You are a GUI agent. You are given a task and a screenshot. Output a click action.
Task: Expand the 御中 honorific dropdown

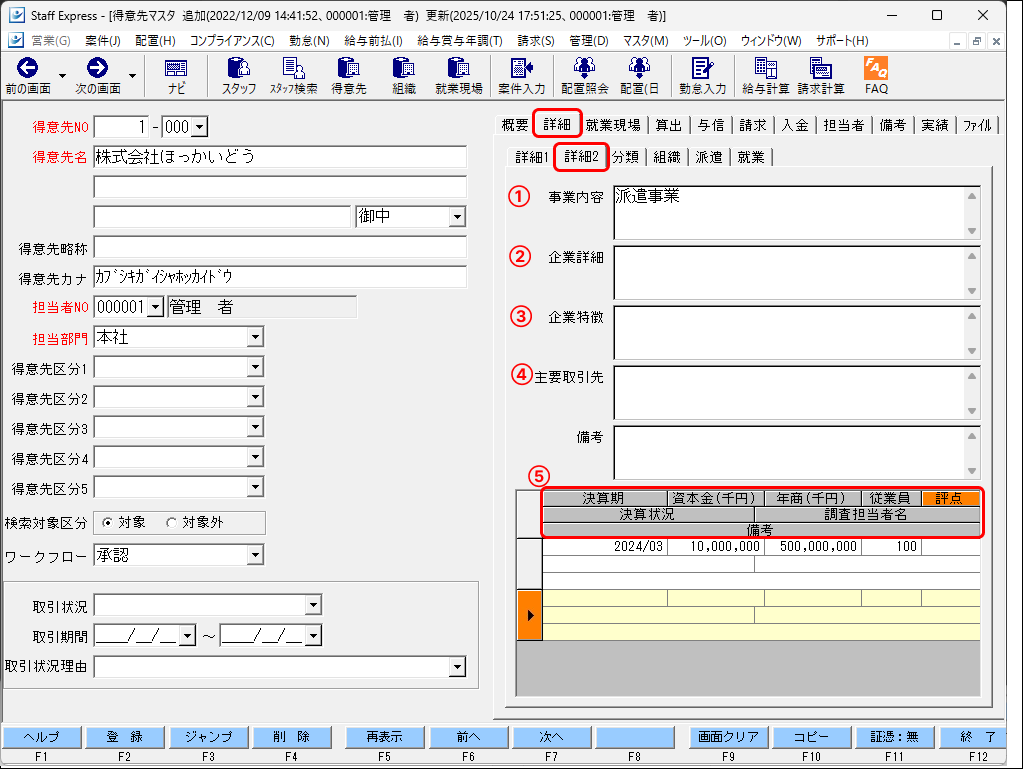point(457,217)
